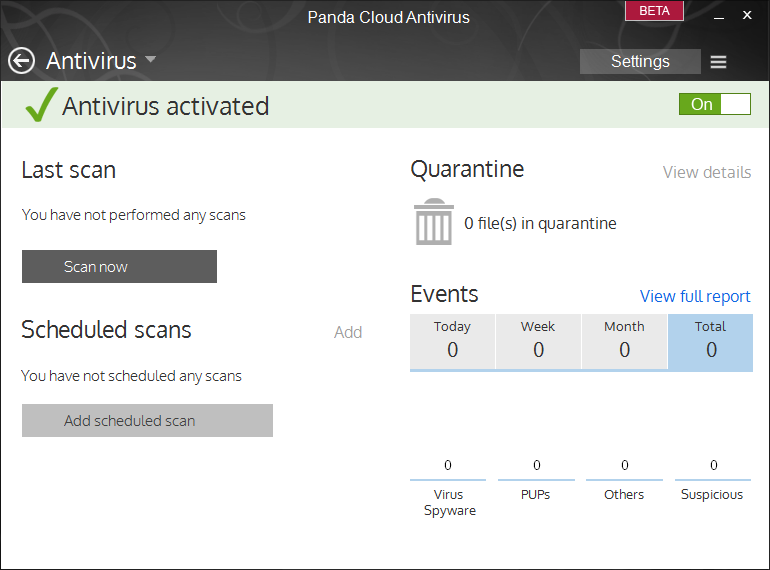Image resolution: width=770 pixels, height=570 pixels.
Task: Go back using the circular arrow icon
Action: click(22, 61)
